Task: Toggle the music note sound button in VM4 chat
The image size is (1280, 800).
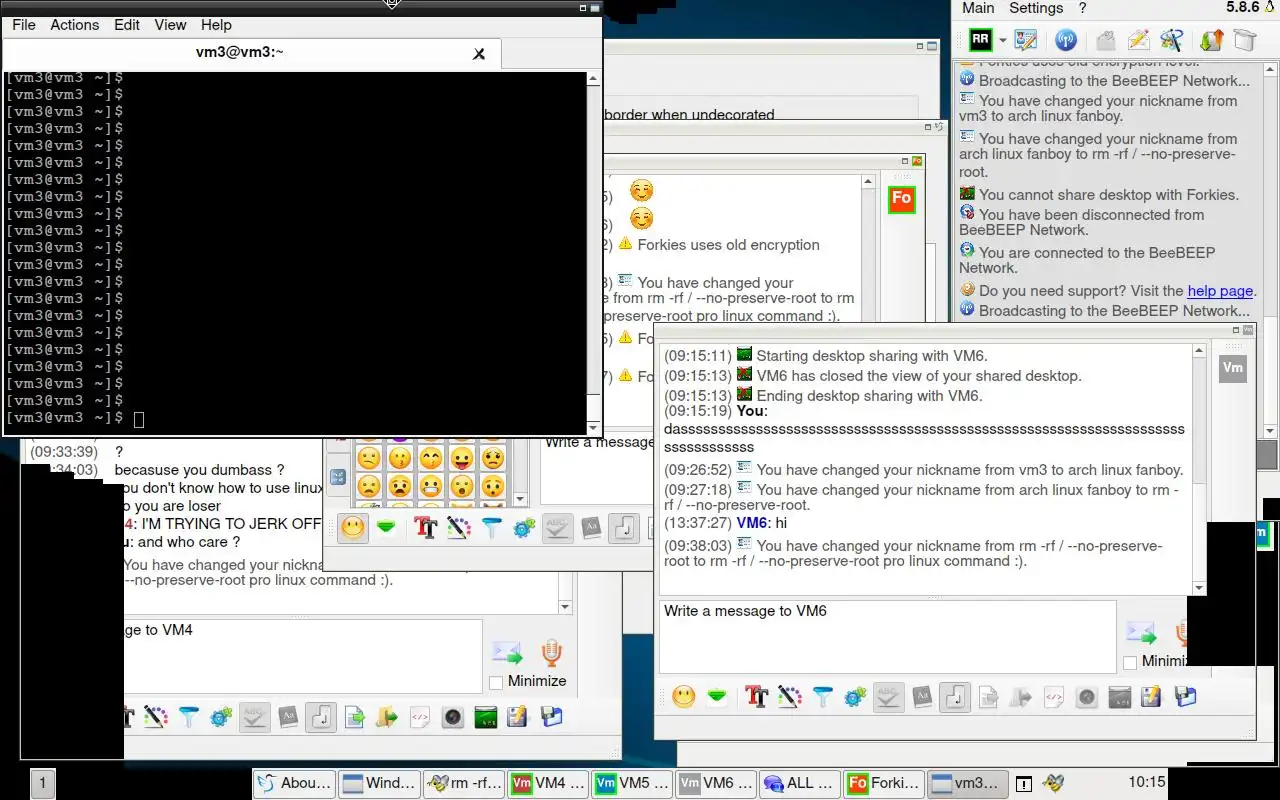Action: point(321,717)
